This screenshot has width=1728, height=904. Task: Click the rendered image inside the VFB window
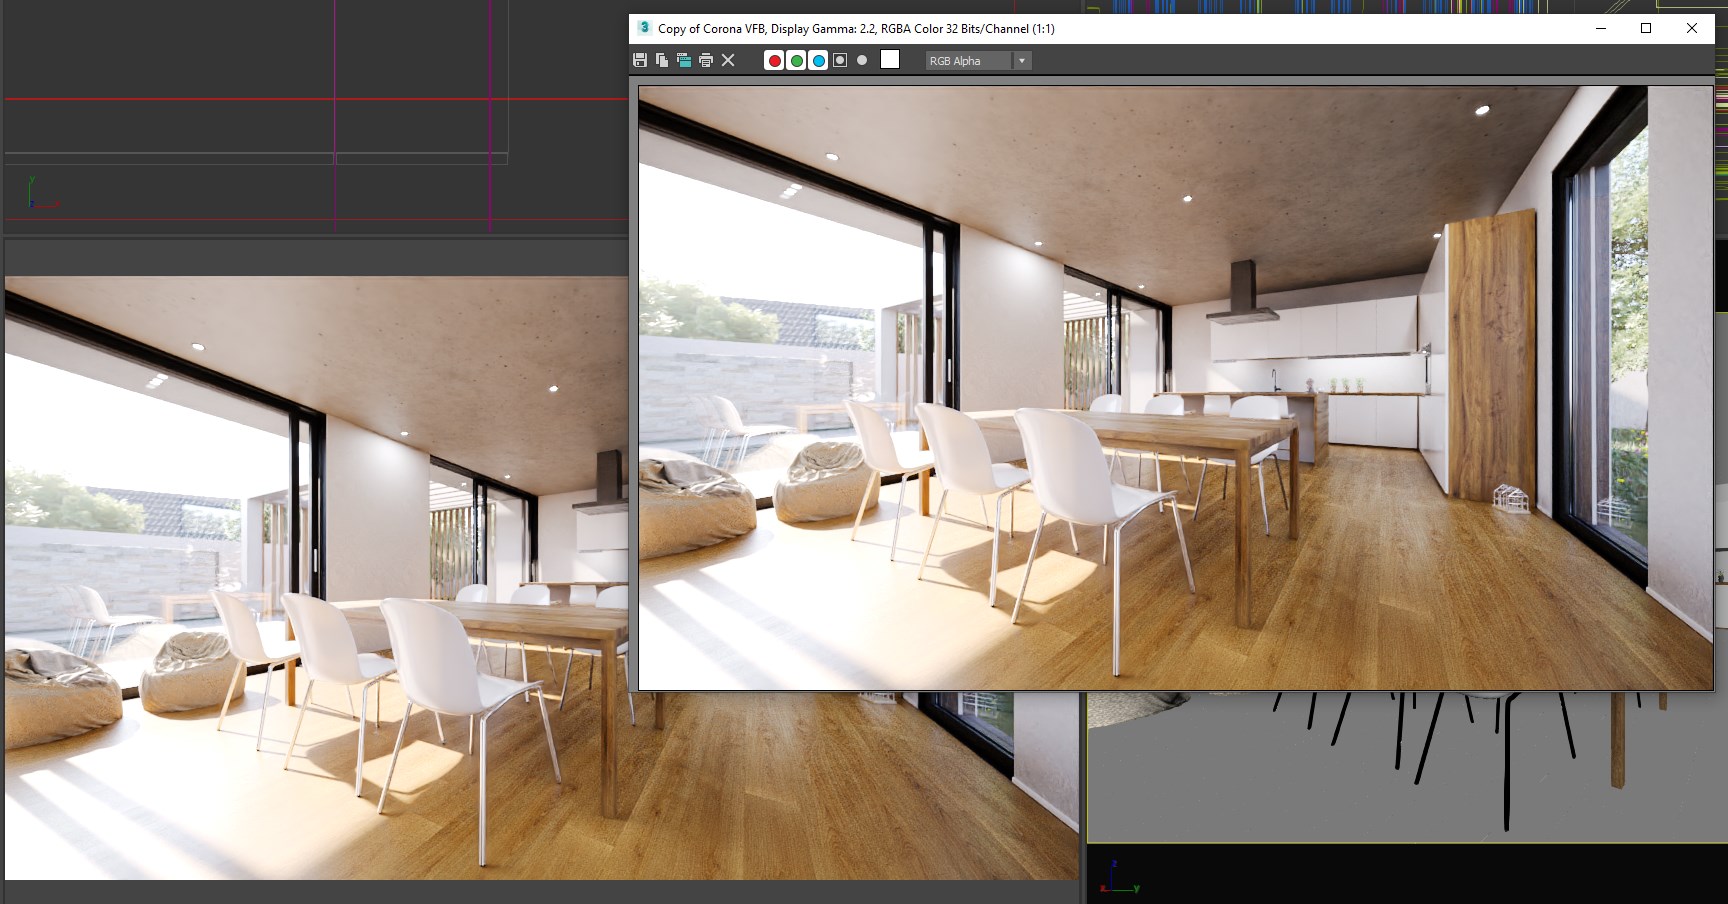[1175, 388]
